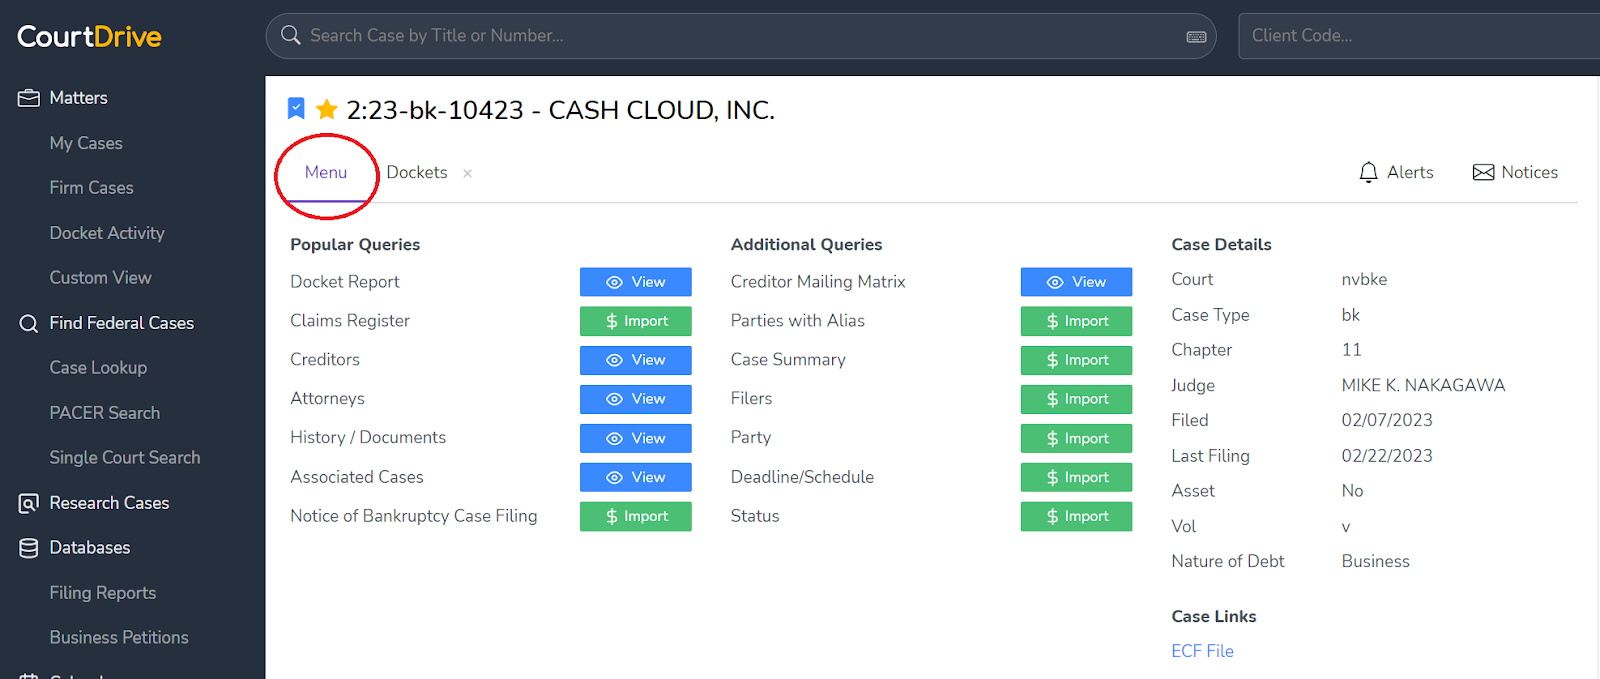Screen dimensions: 1600x679
Task: Click the Databases cylinder icon in sidebar
Action: (29, 548)
